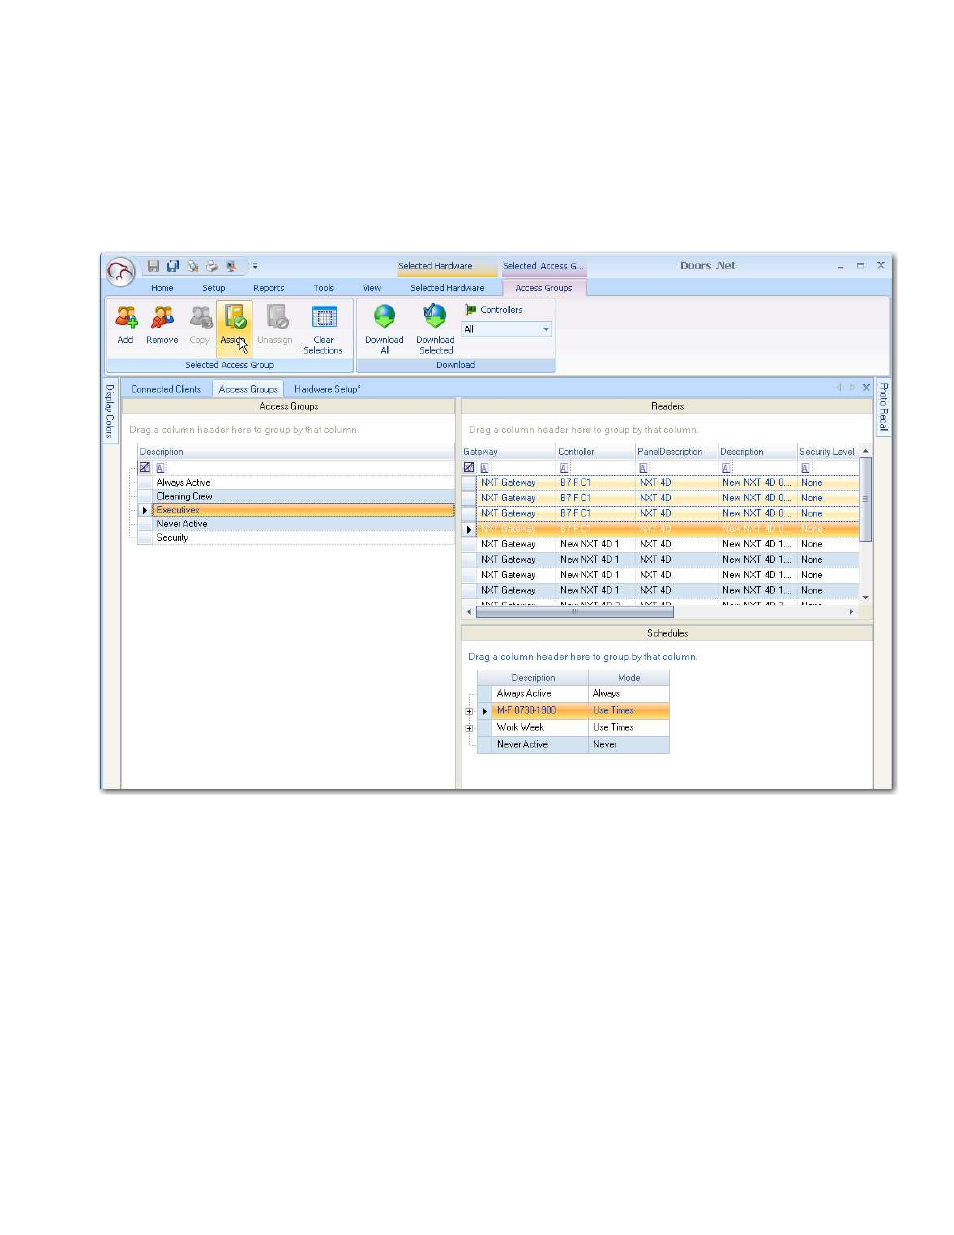This screenshot has width=954, height=1235.
Task: Select the Executives access group
Action: [304, 510]
